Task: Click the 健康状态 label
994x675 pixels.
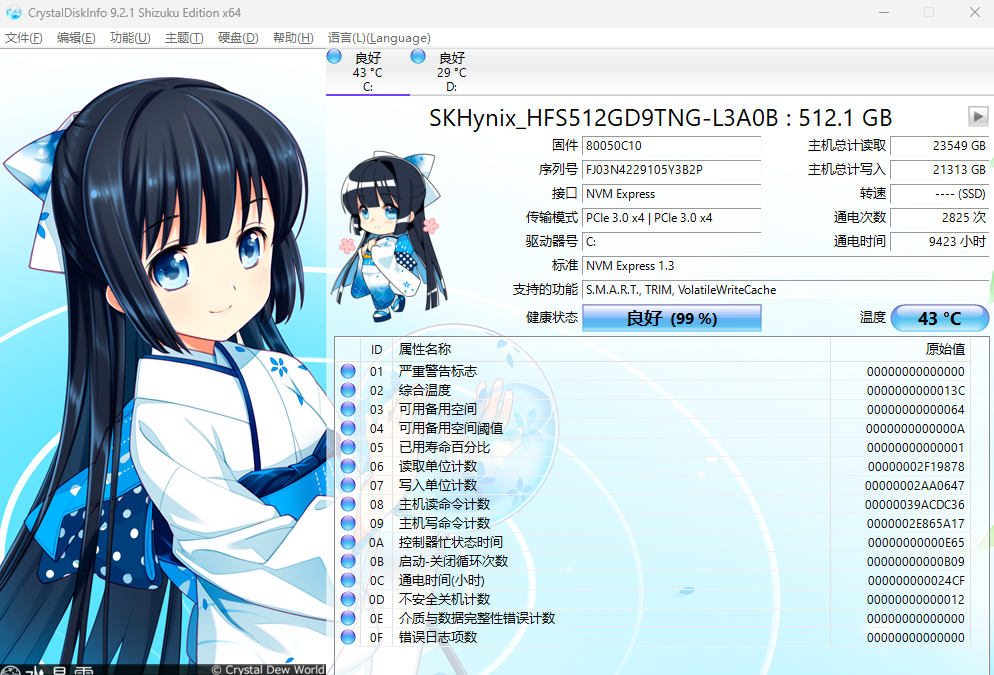Action: click(552, 318)
